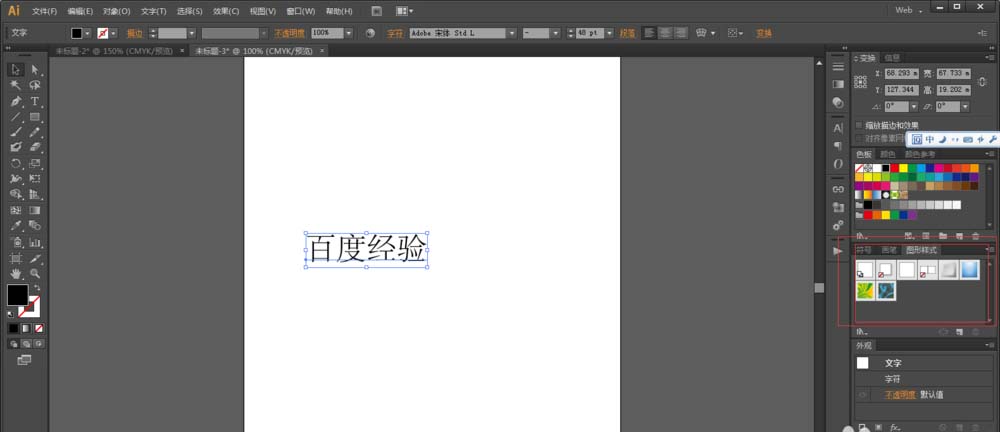
Task: Toggle constrain width and height proportions link
Action: pyautogui.click(x=981, y=82)
